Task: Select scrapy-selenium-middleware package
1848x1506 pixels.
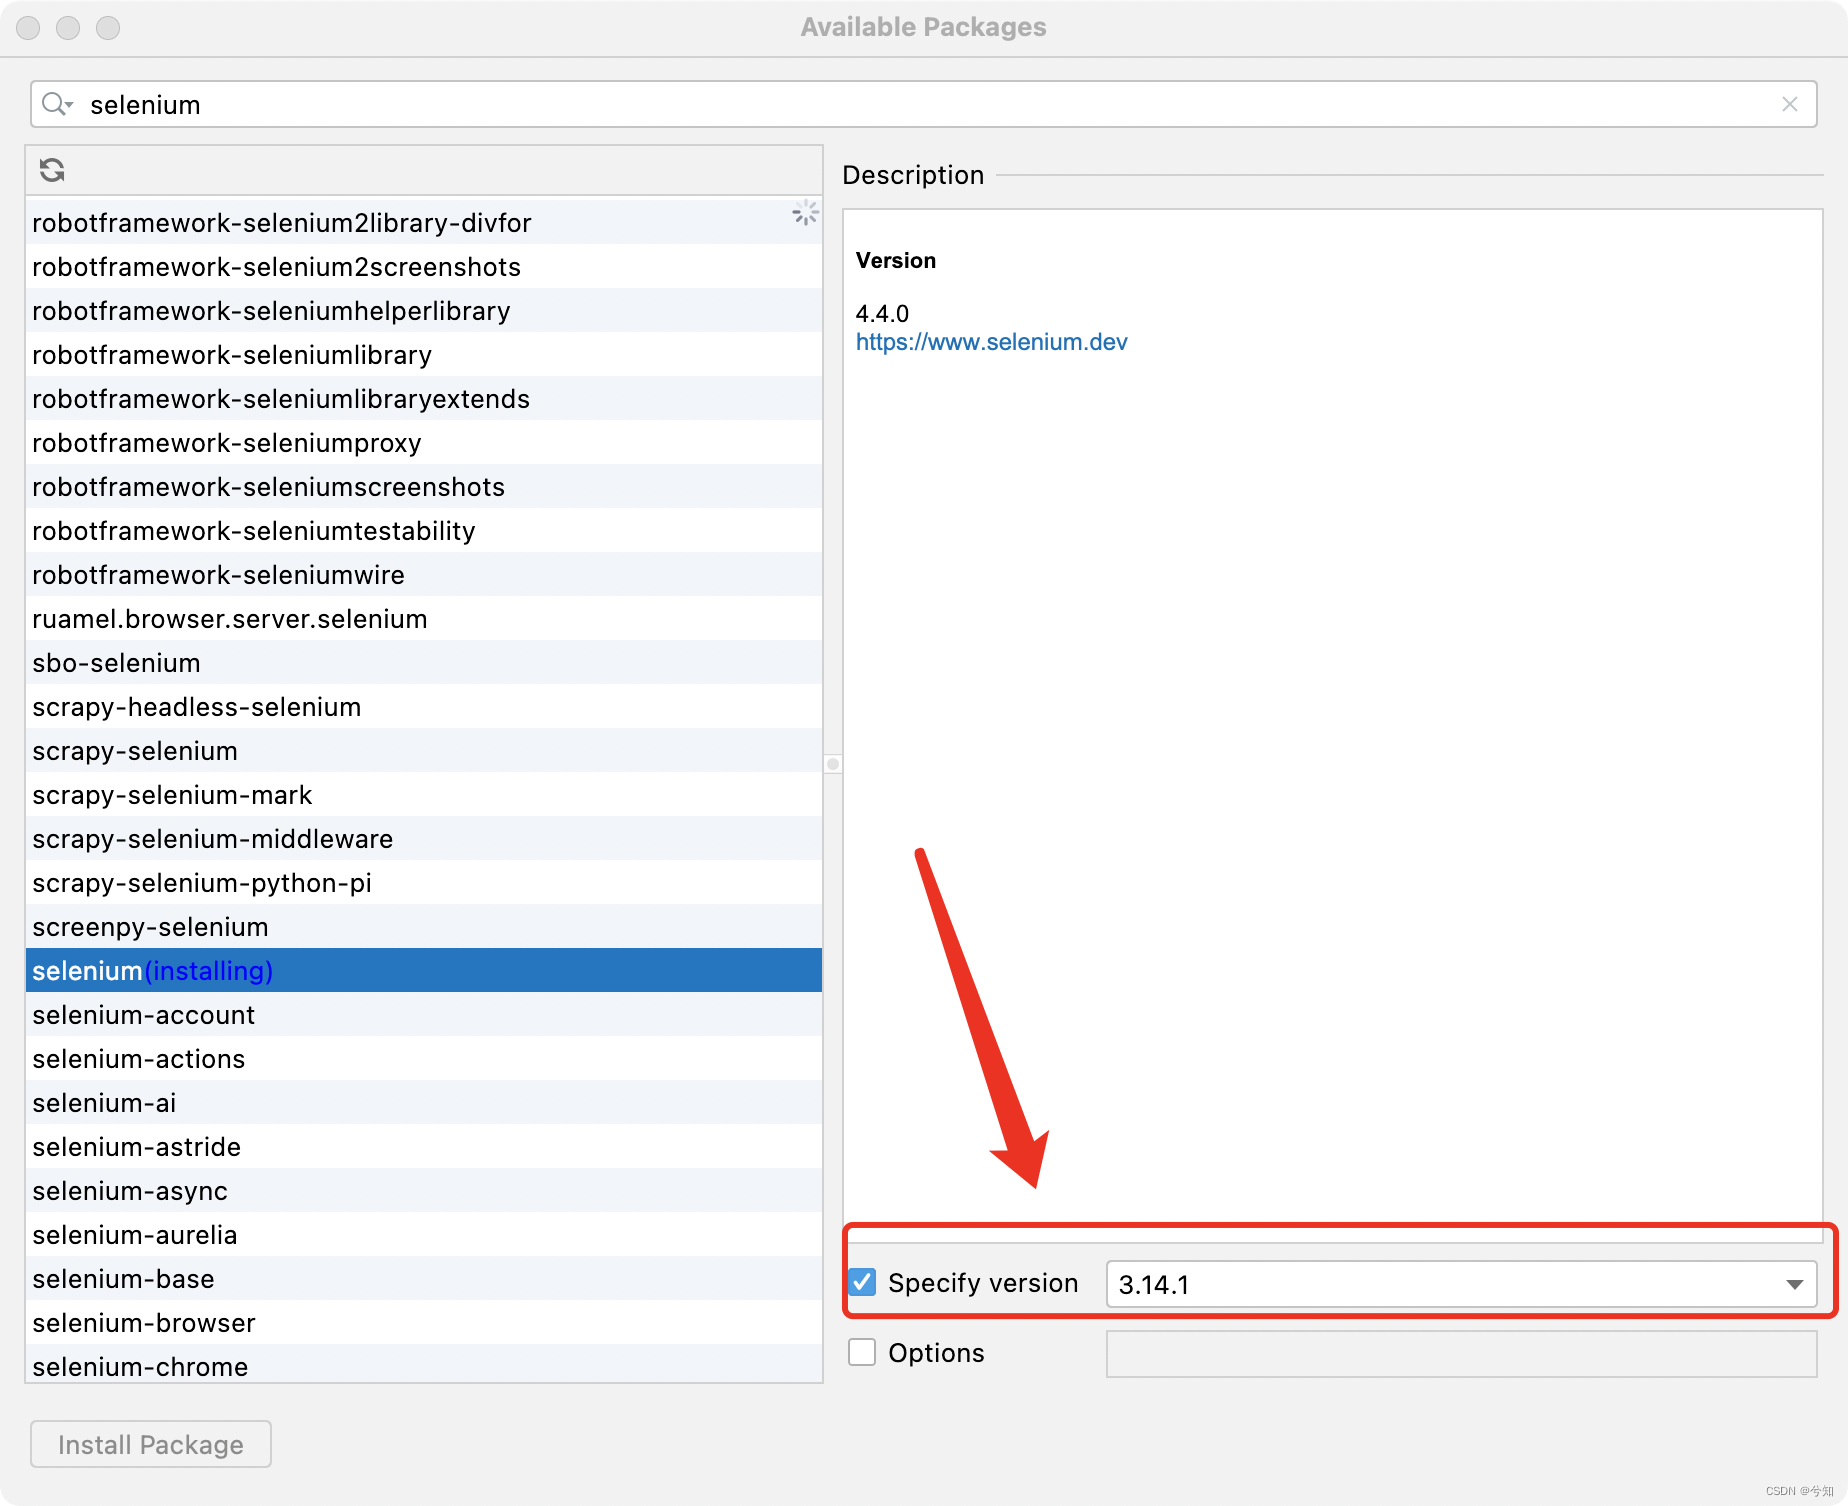Action: tap(424, 838)
